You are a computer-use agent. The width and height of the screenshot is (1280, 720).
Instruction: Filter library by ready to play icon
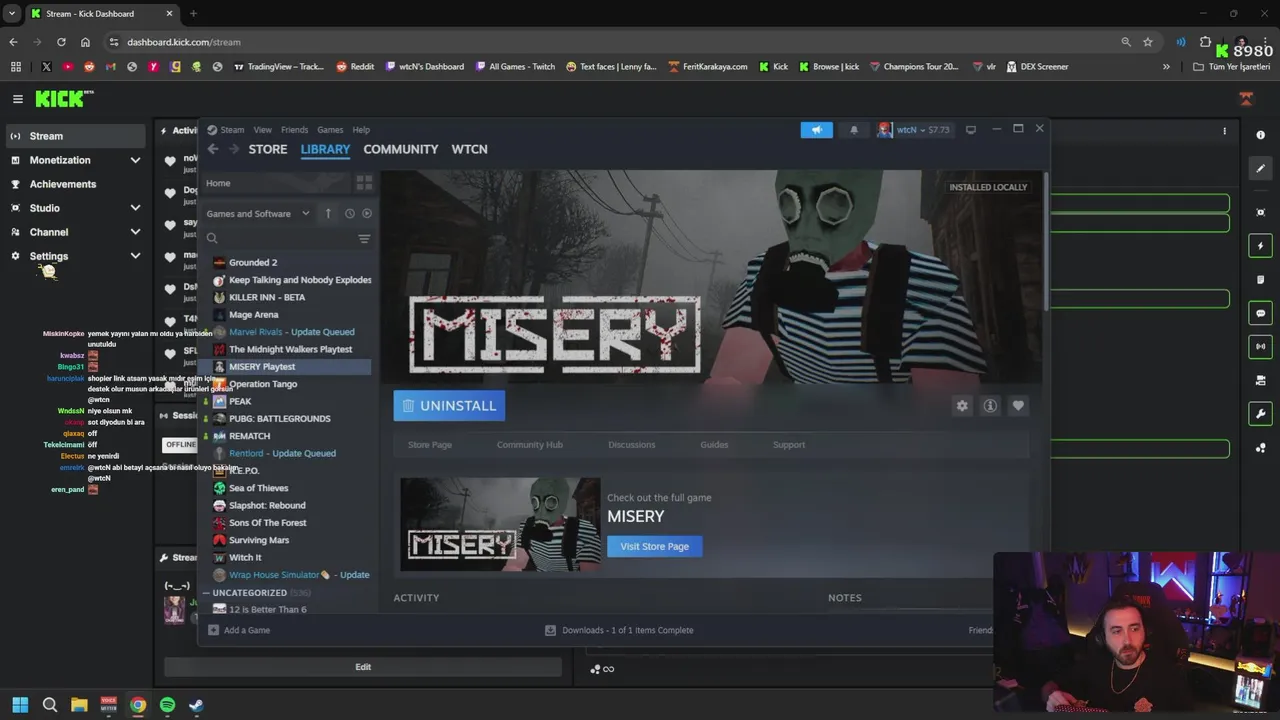click(x=367, y=213)
